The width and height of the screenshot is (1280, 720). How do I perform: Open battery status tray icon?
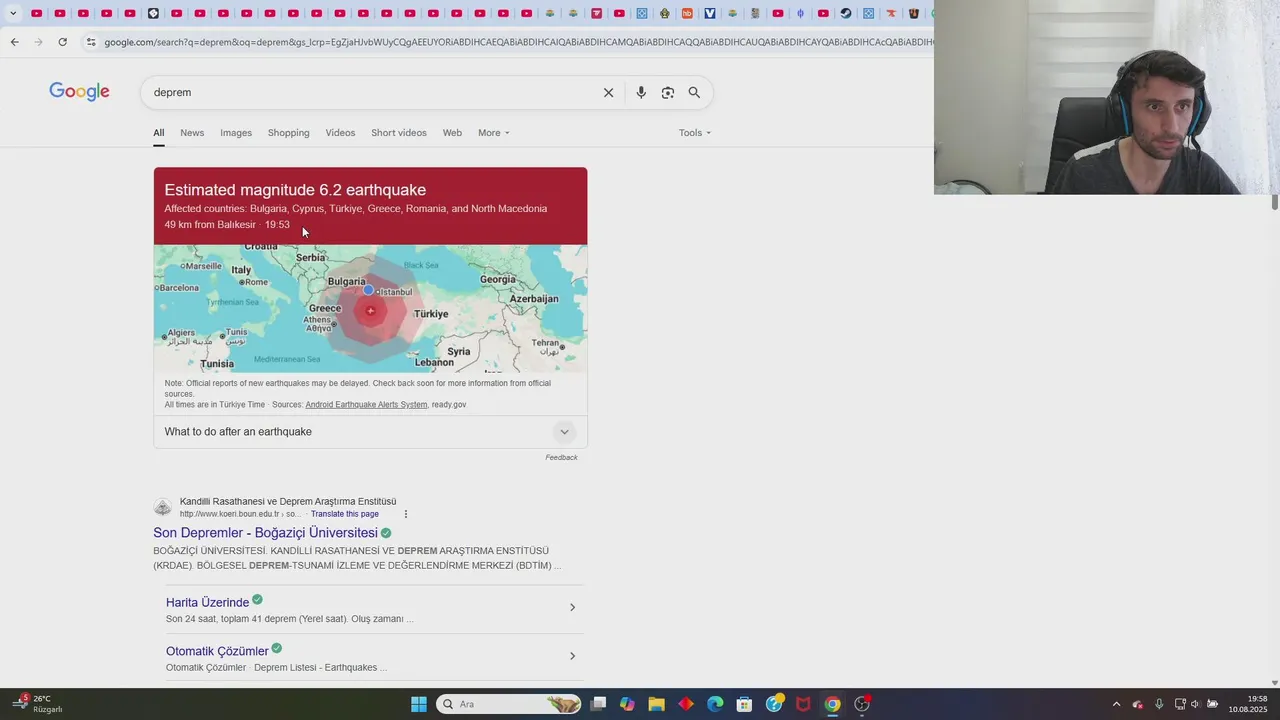(x=1212, y=704)
